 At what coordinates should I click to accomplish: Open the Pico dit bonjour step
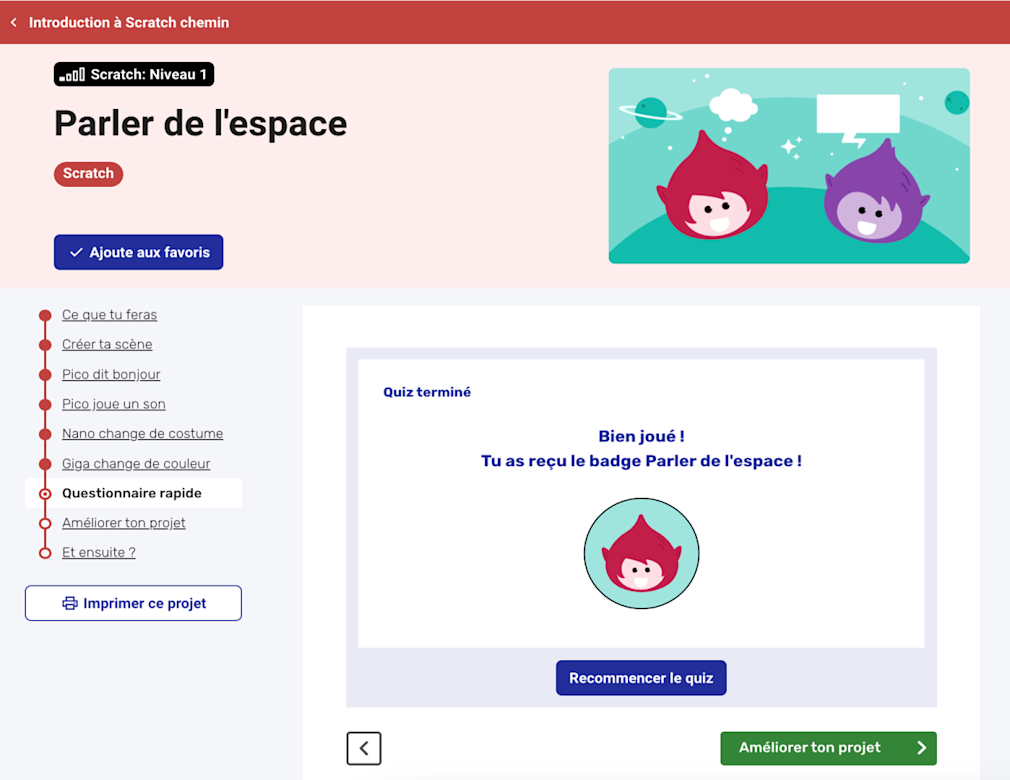click(111, 374)
